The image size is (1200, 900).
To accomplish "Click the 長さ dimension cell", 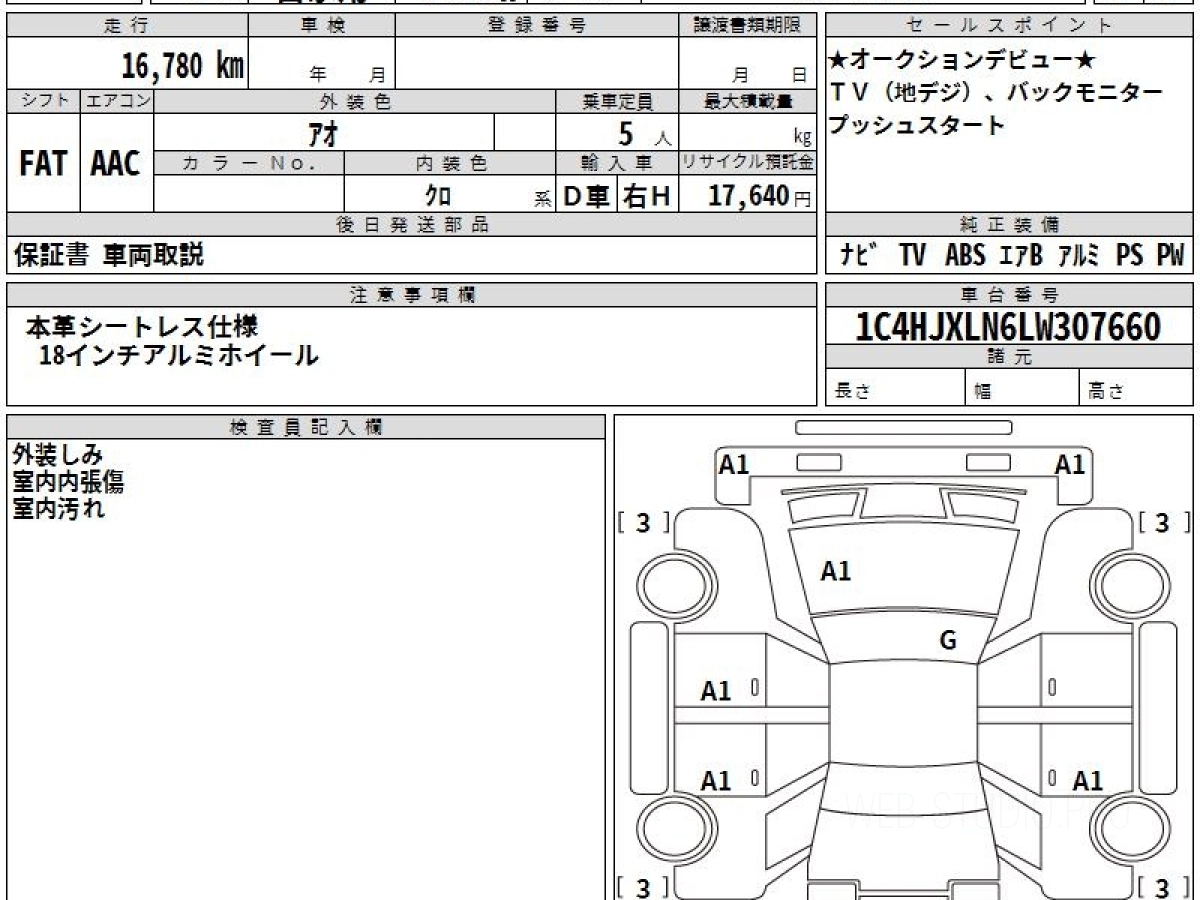I will pyautogui.click(x=895, y=388).
